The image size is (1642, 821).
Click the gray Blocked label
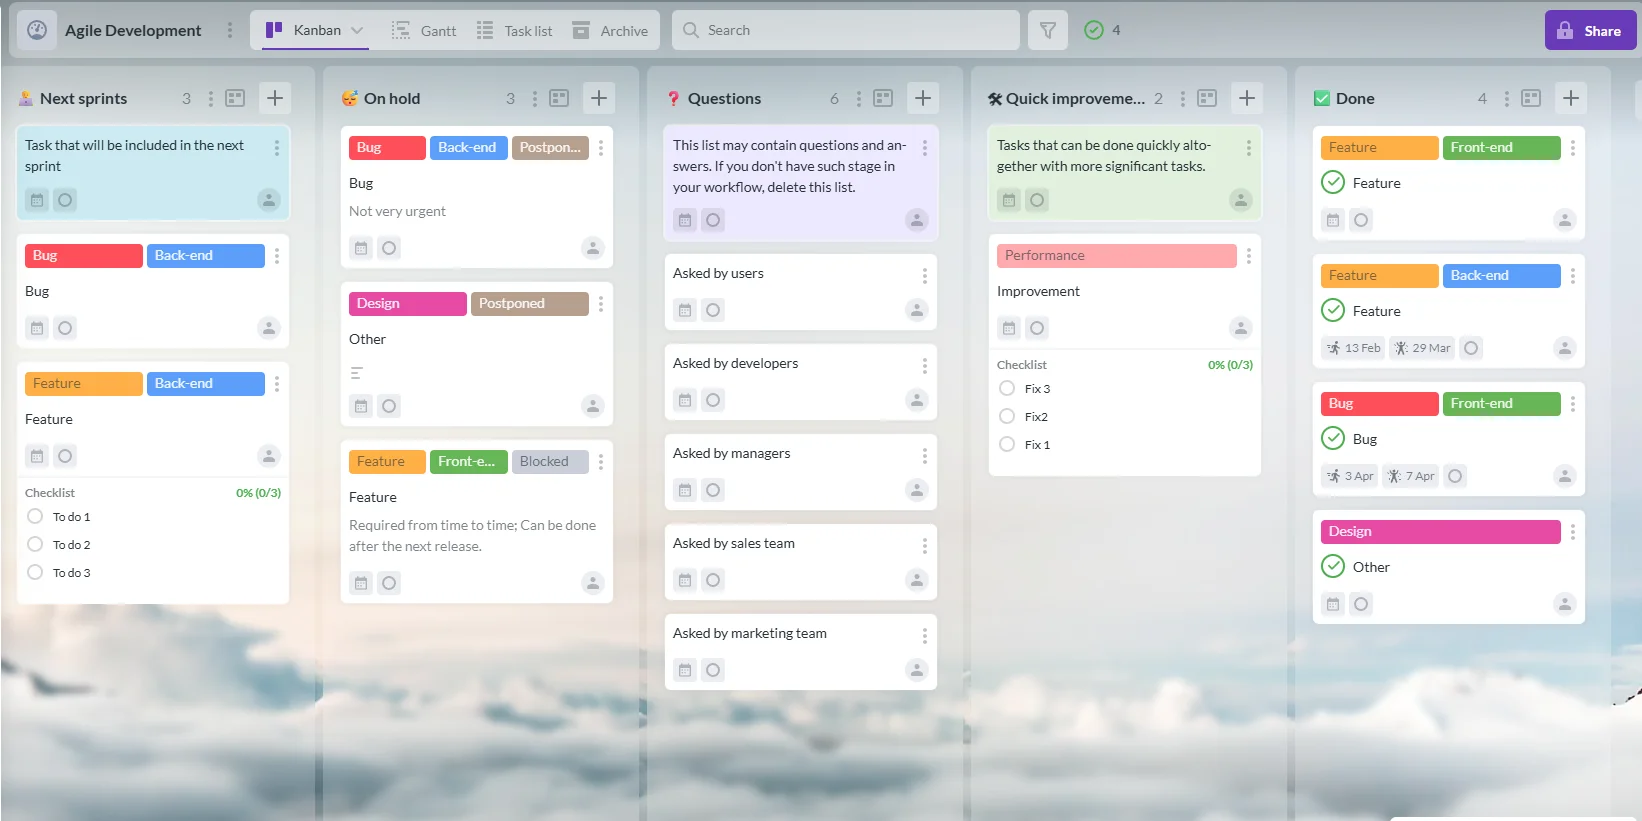pyautogui.click(x=550, y=461)
